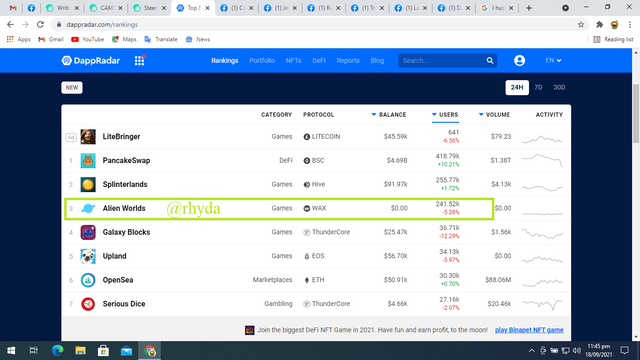This screenshot has width=640, height=360.
Task: Open File Explorer from taskbar
Action: [x=80, y=351]
